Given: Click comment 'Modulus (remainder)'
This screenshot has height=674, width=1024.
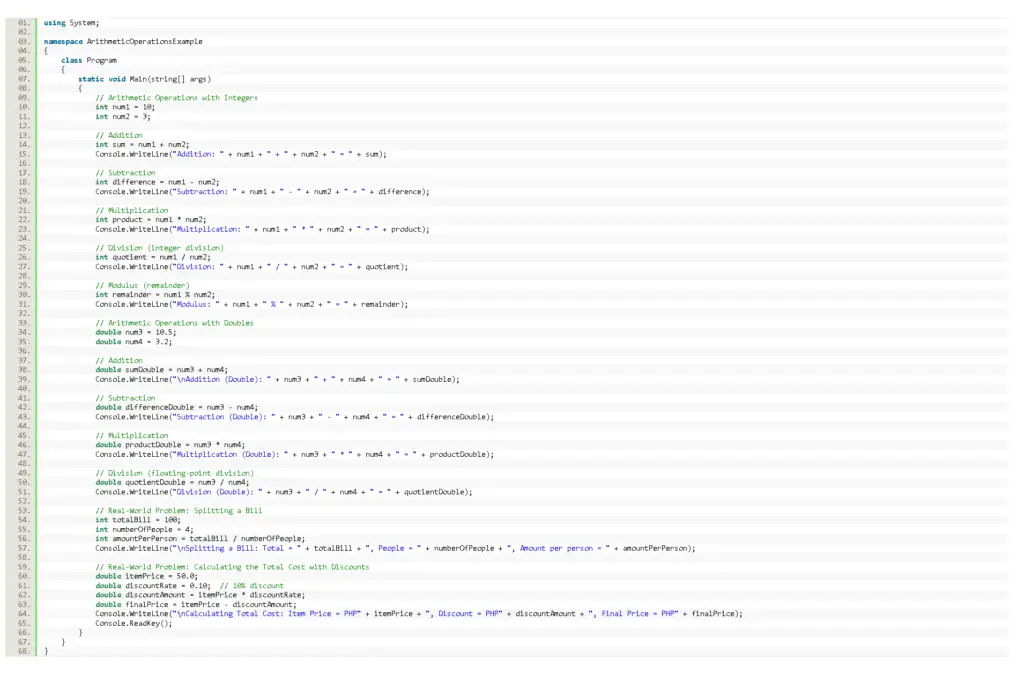Looking at the screenshot, I should click(x=142, y=286).
